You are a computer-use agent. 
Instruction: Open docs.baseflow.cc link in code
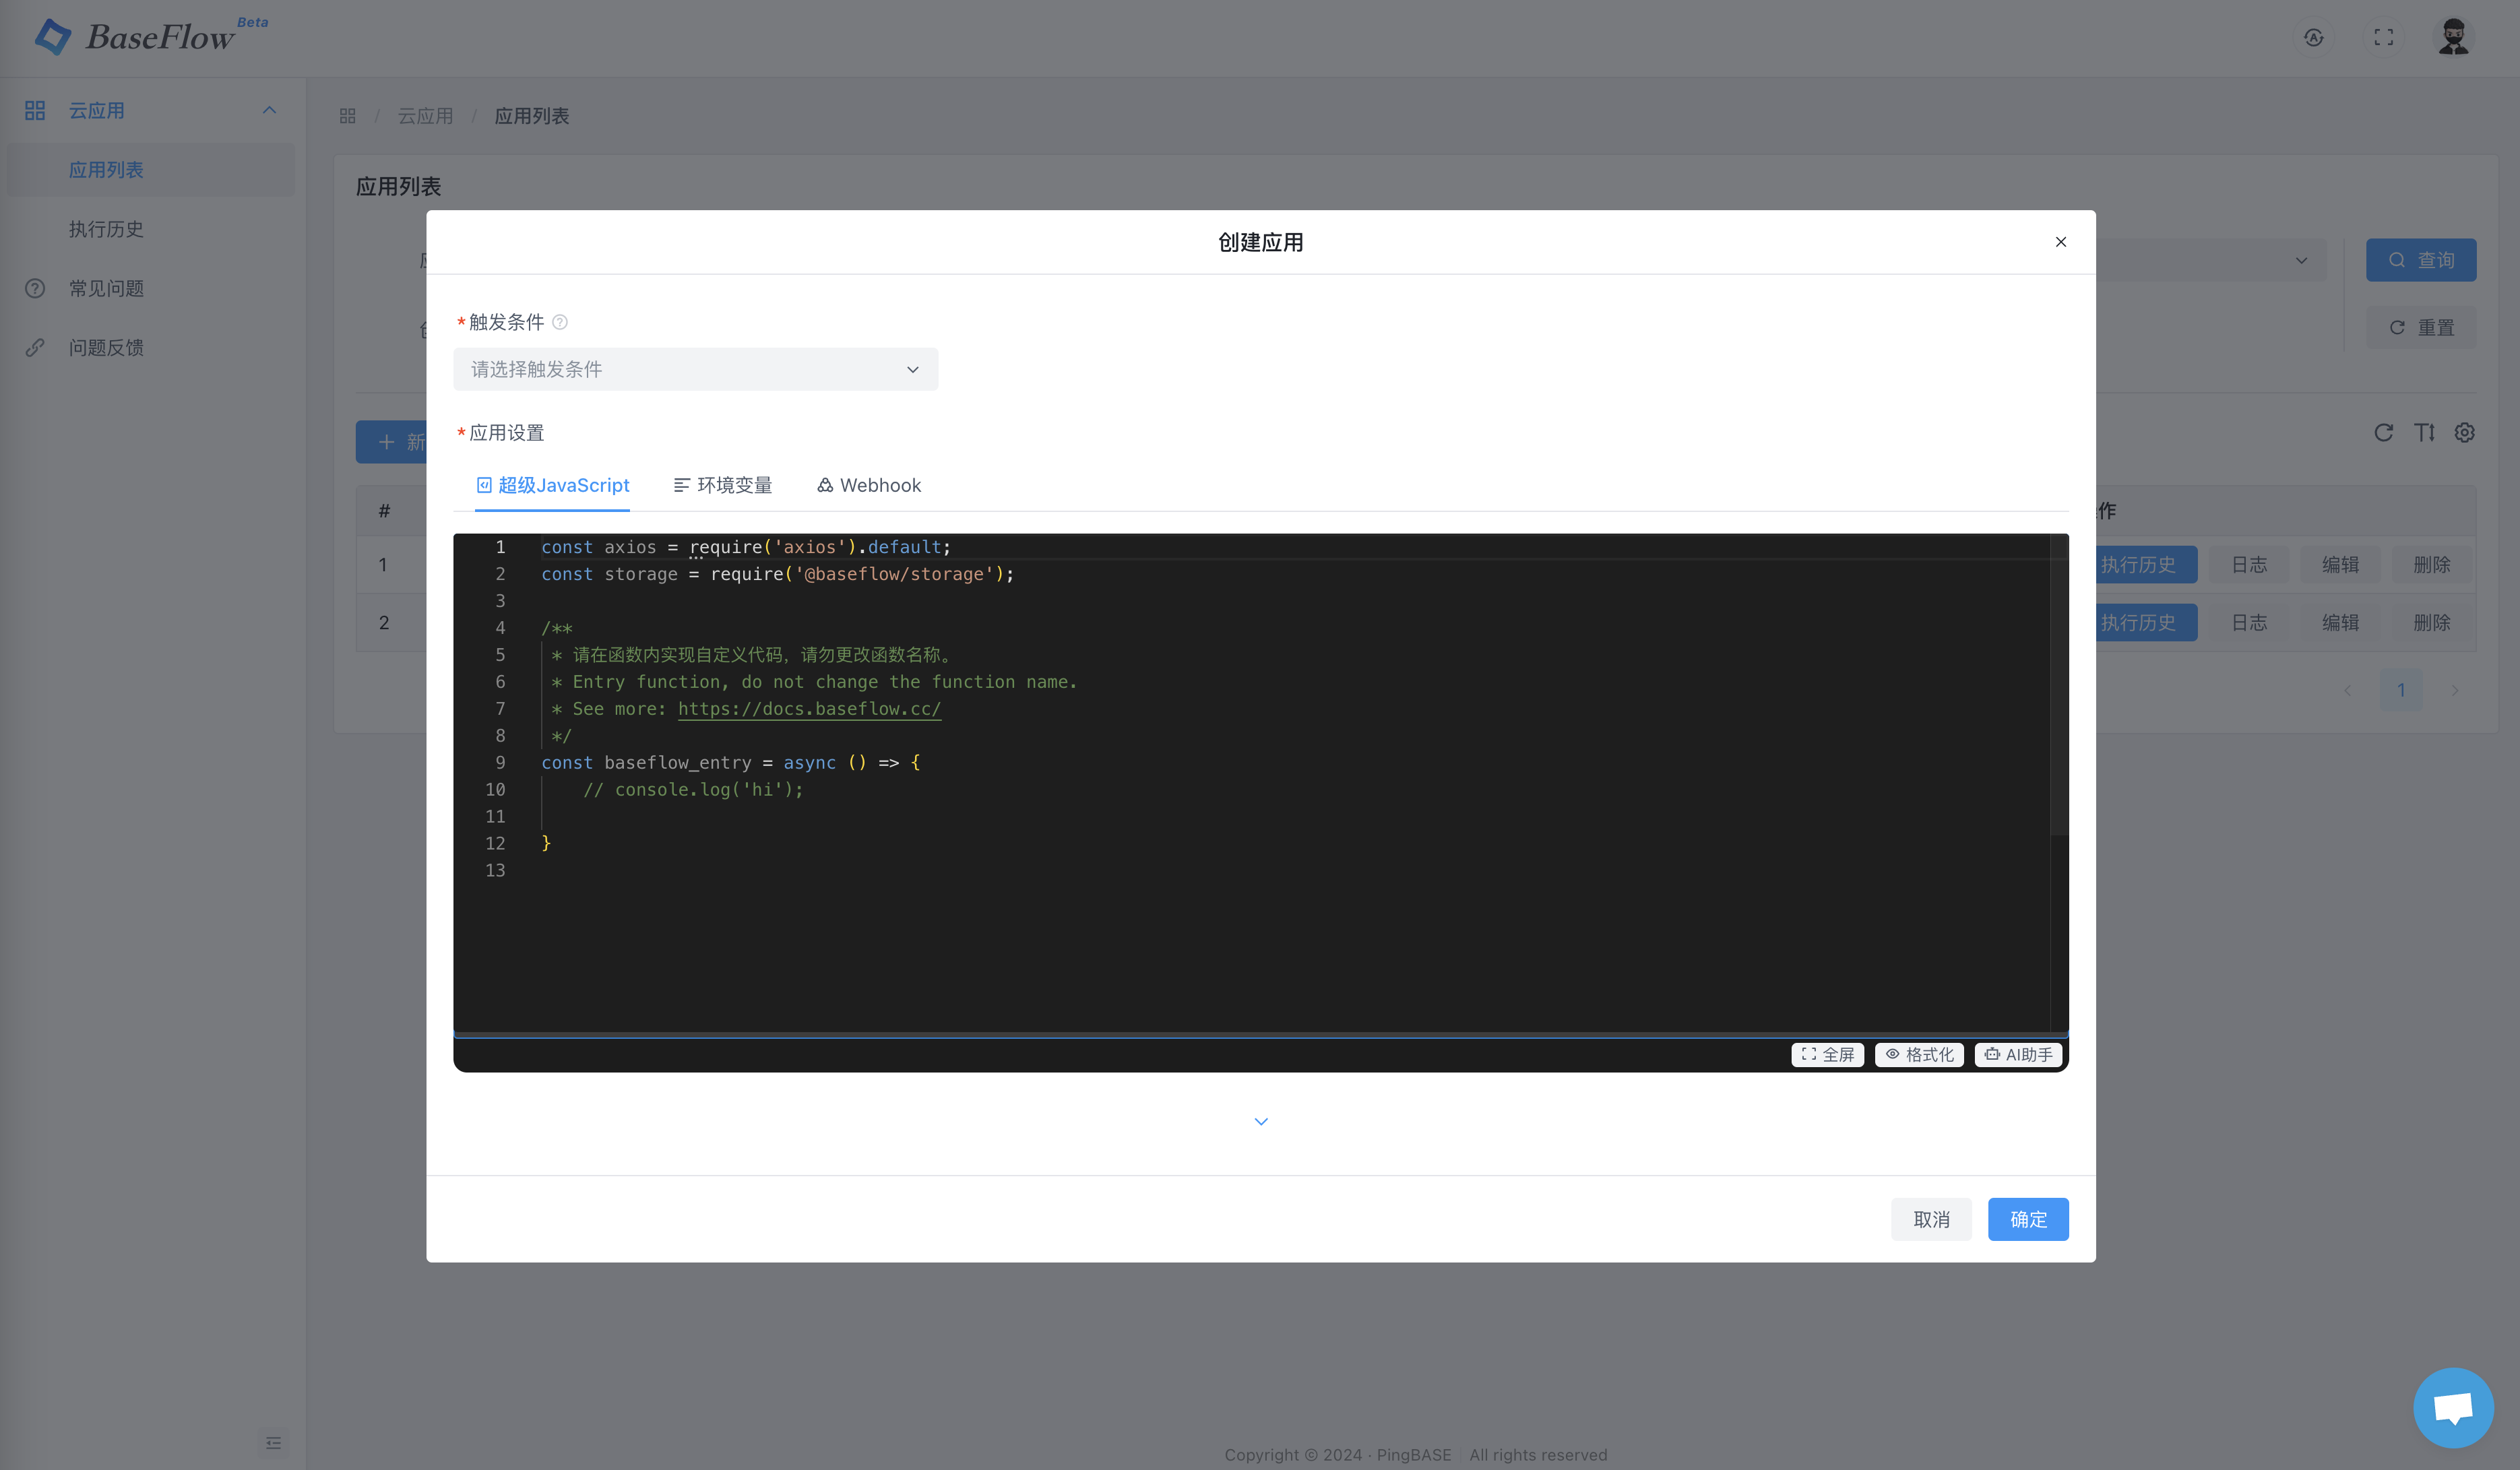point(809,709)
